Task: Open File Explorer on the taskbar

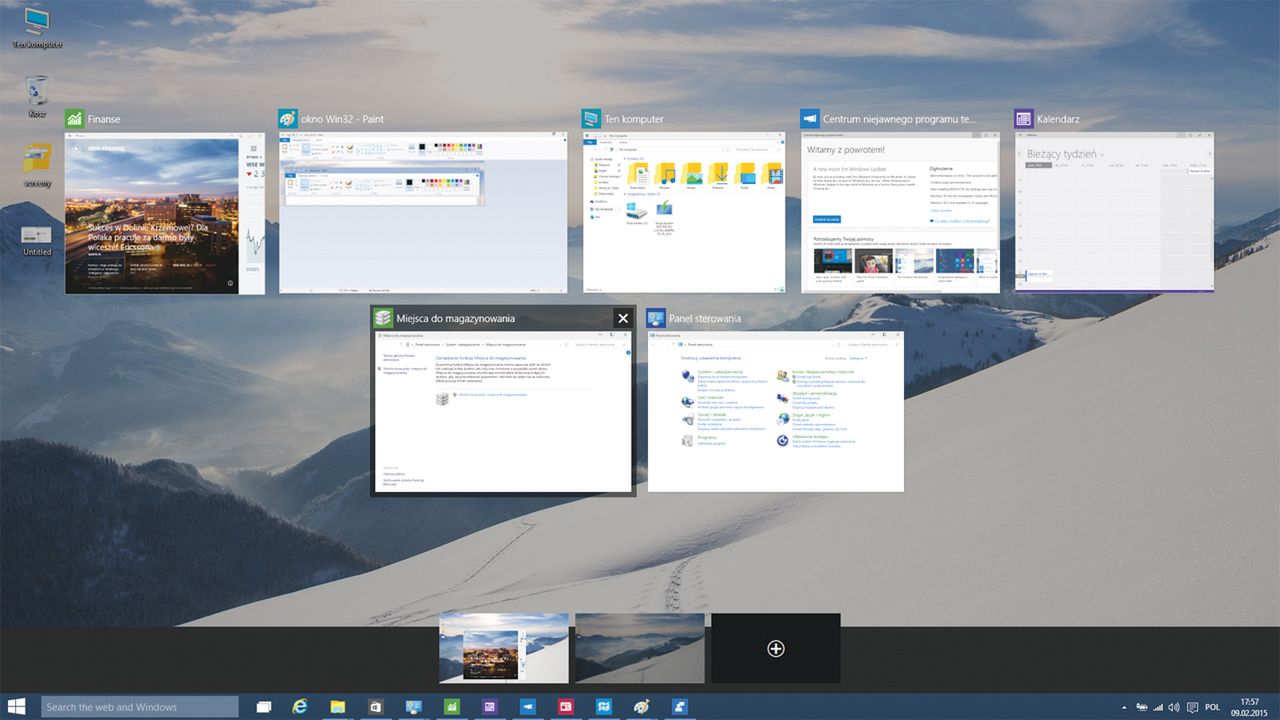Action: 338,707
